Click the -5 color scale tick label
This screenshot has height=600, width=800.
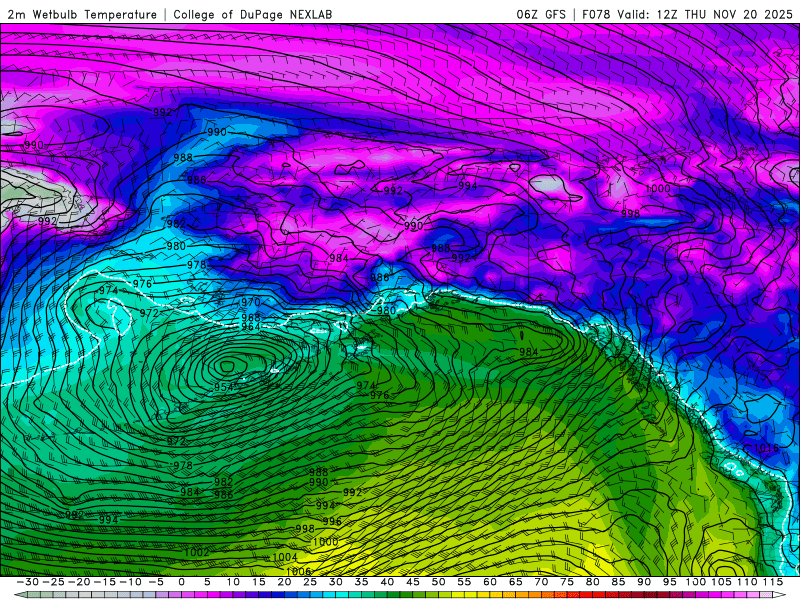[x=156, y=582]
